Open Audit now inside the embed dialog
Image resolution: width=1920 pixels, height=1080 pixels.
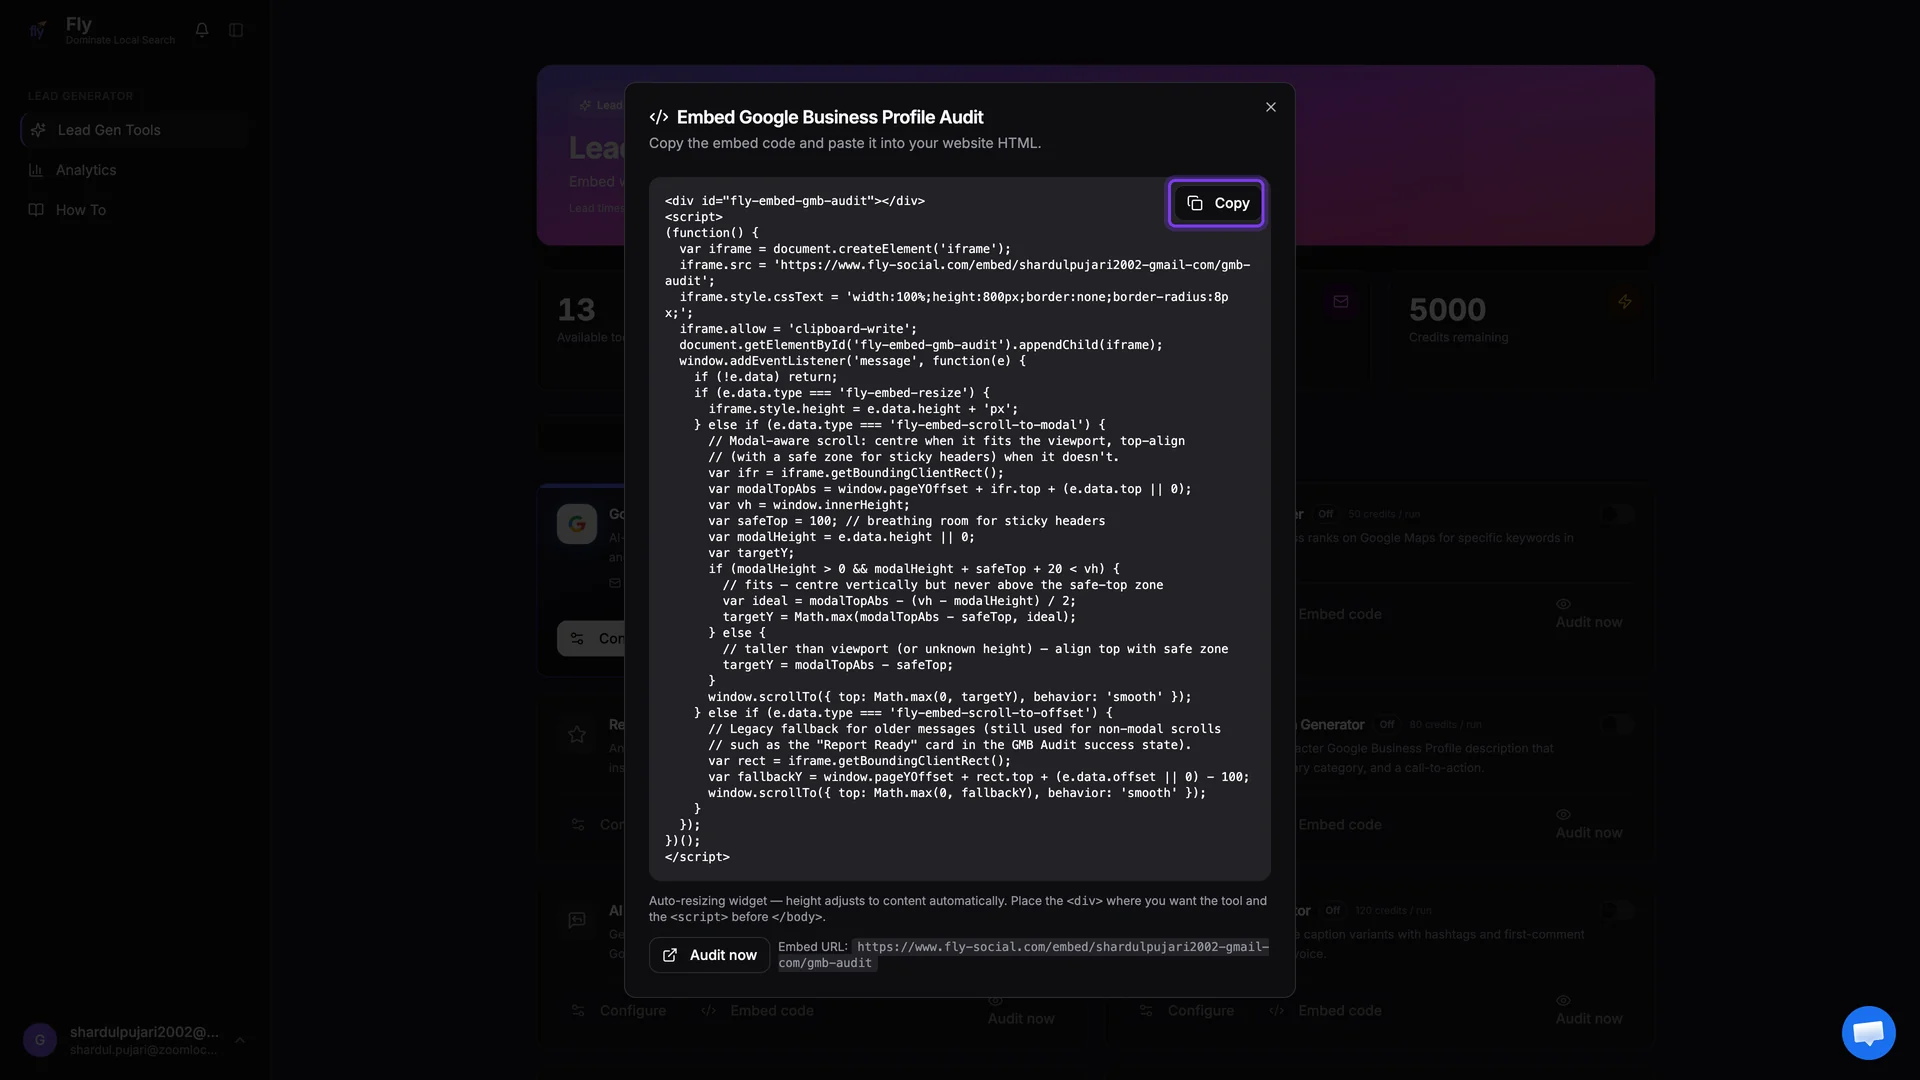pyautogui.click(x=710, y=955)
